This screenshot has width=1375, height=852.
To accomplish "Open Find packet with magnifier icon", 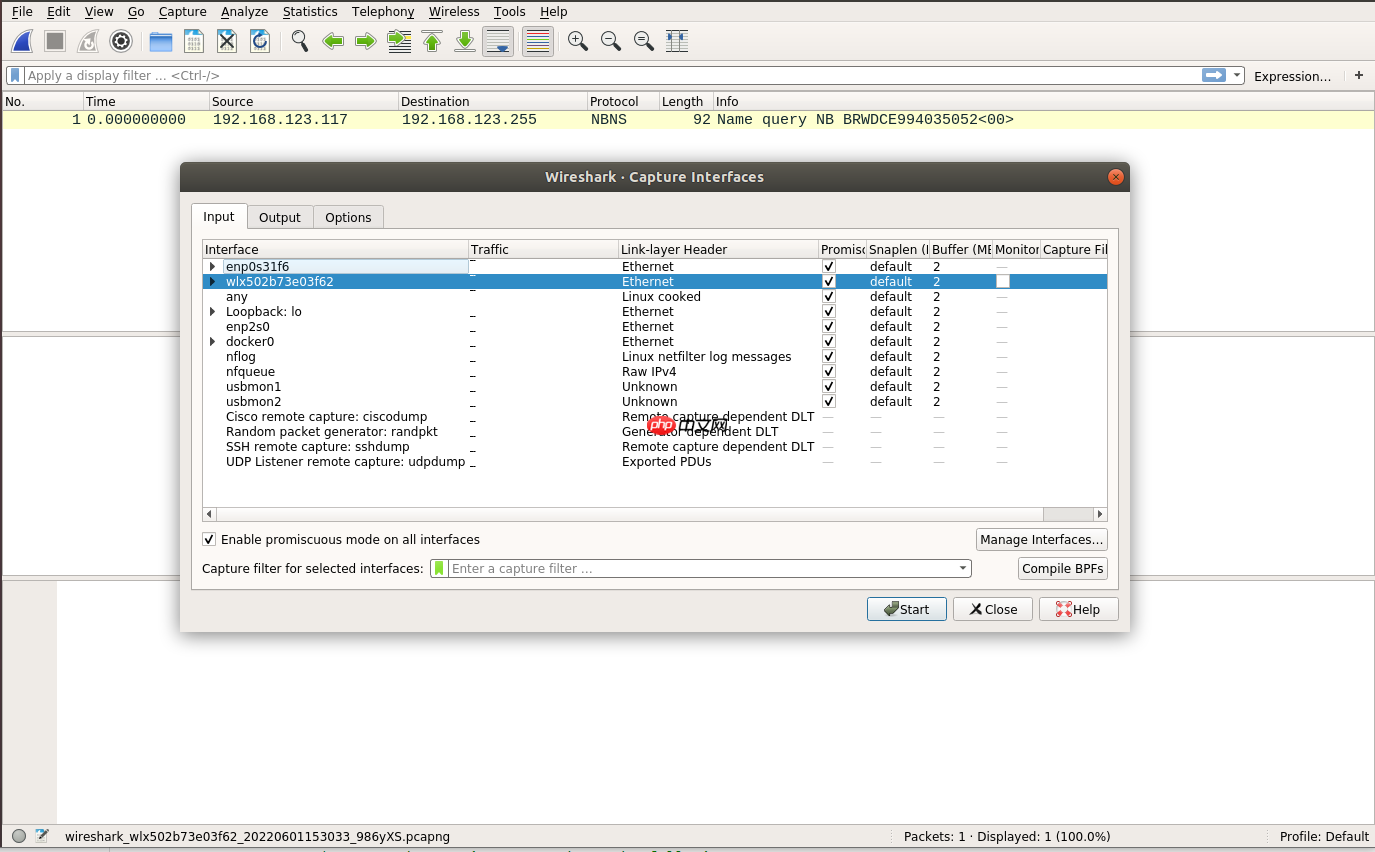I will point(300,41).
